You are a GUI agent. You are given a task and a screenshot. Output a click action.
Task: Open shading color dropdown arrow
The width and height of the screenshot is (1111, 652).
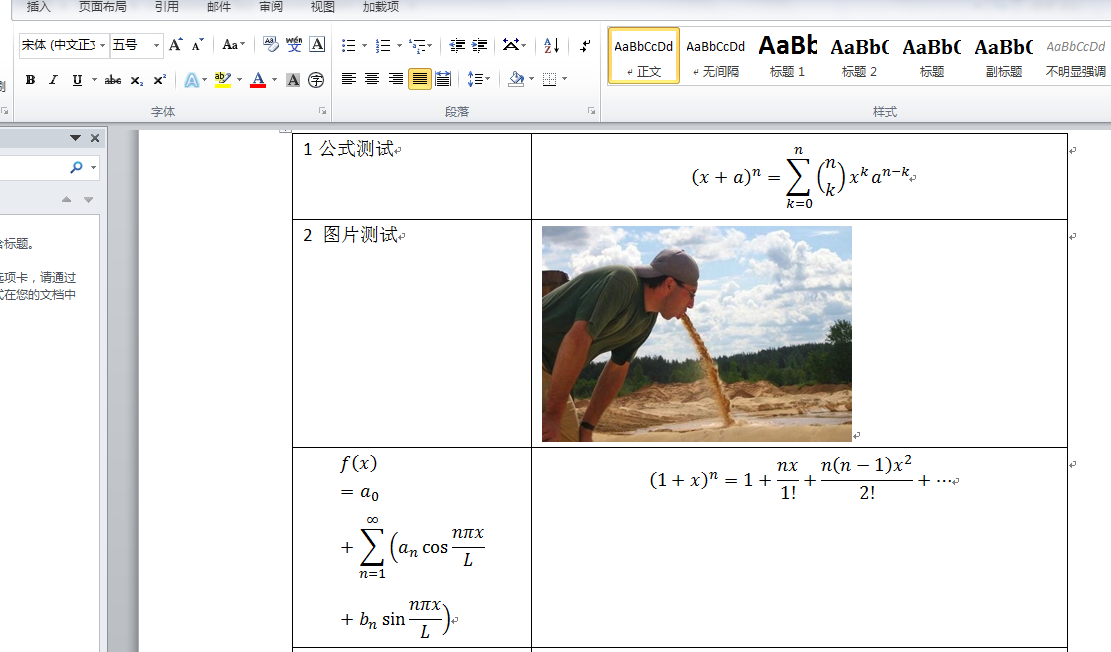pyautogui.click(x=531, y=79)
